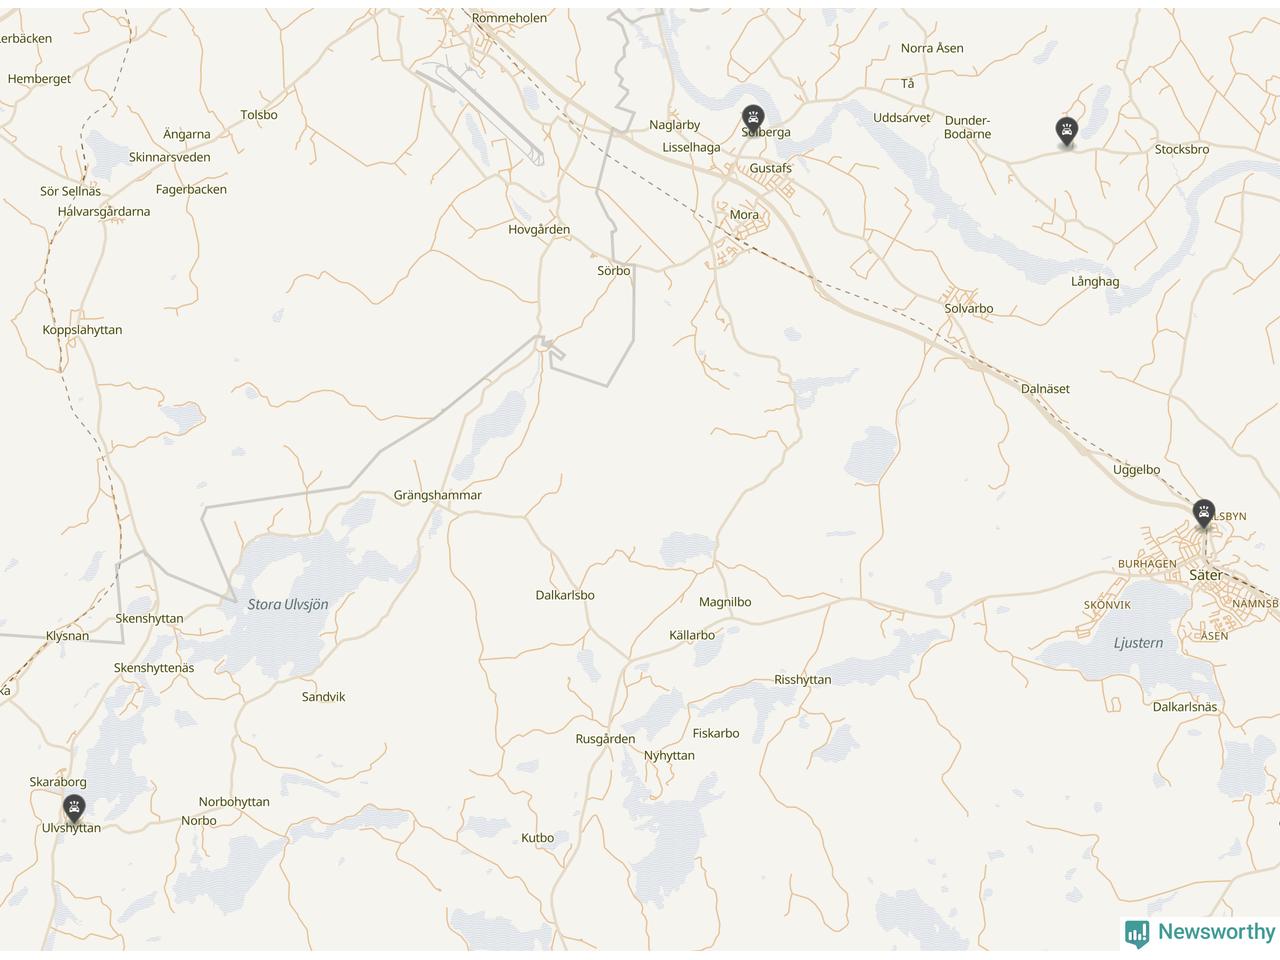
Task: Click the Norbohyttan label
Action: point(234,802)
